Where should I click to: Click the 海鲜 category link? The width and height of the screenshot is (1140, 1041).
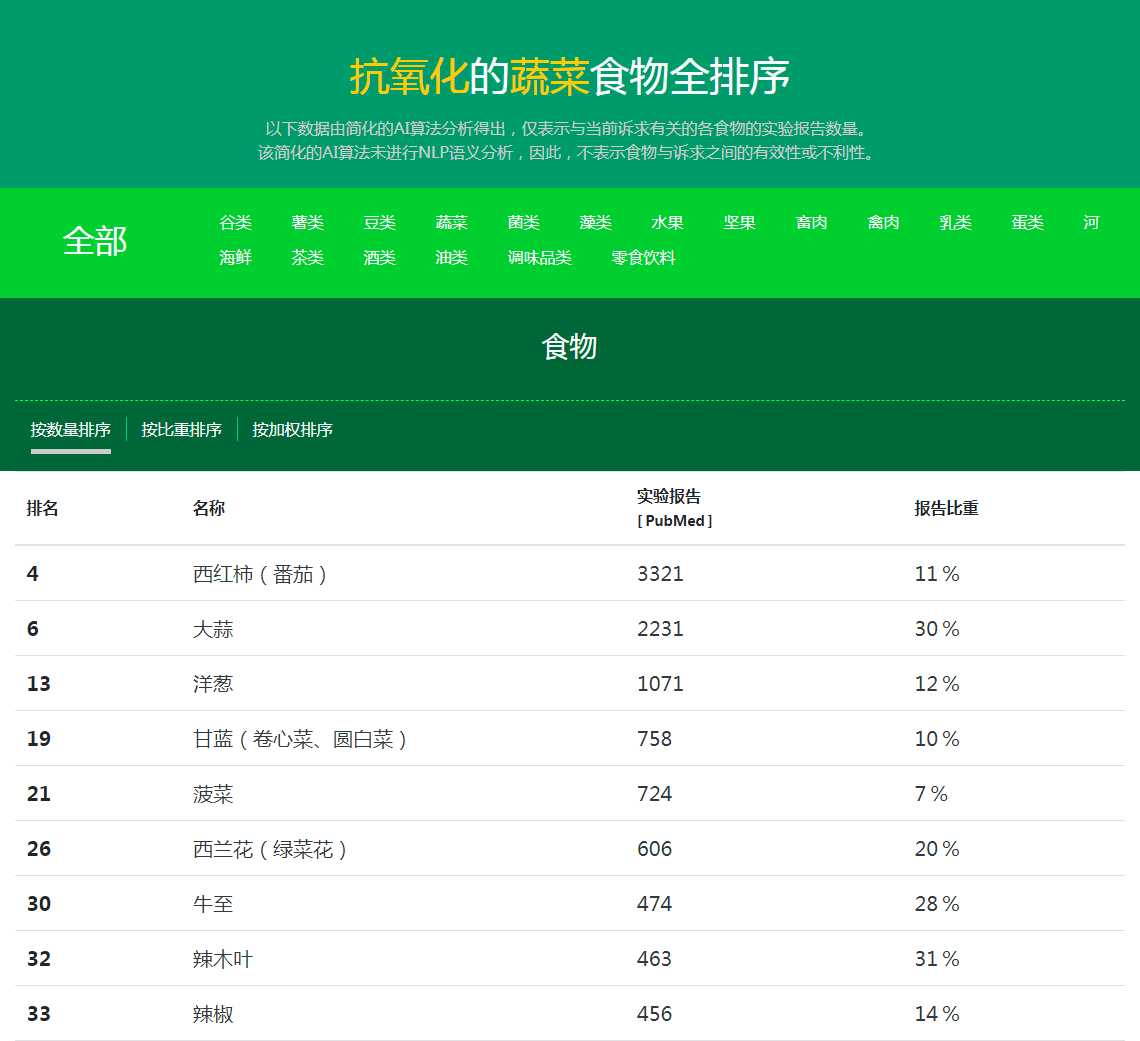(x=235, y=258)
